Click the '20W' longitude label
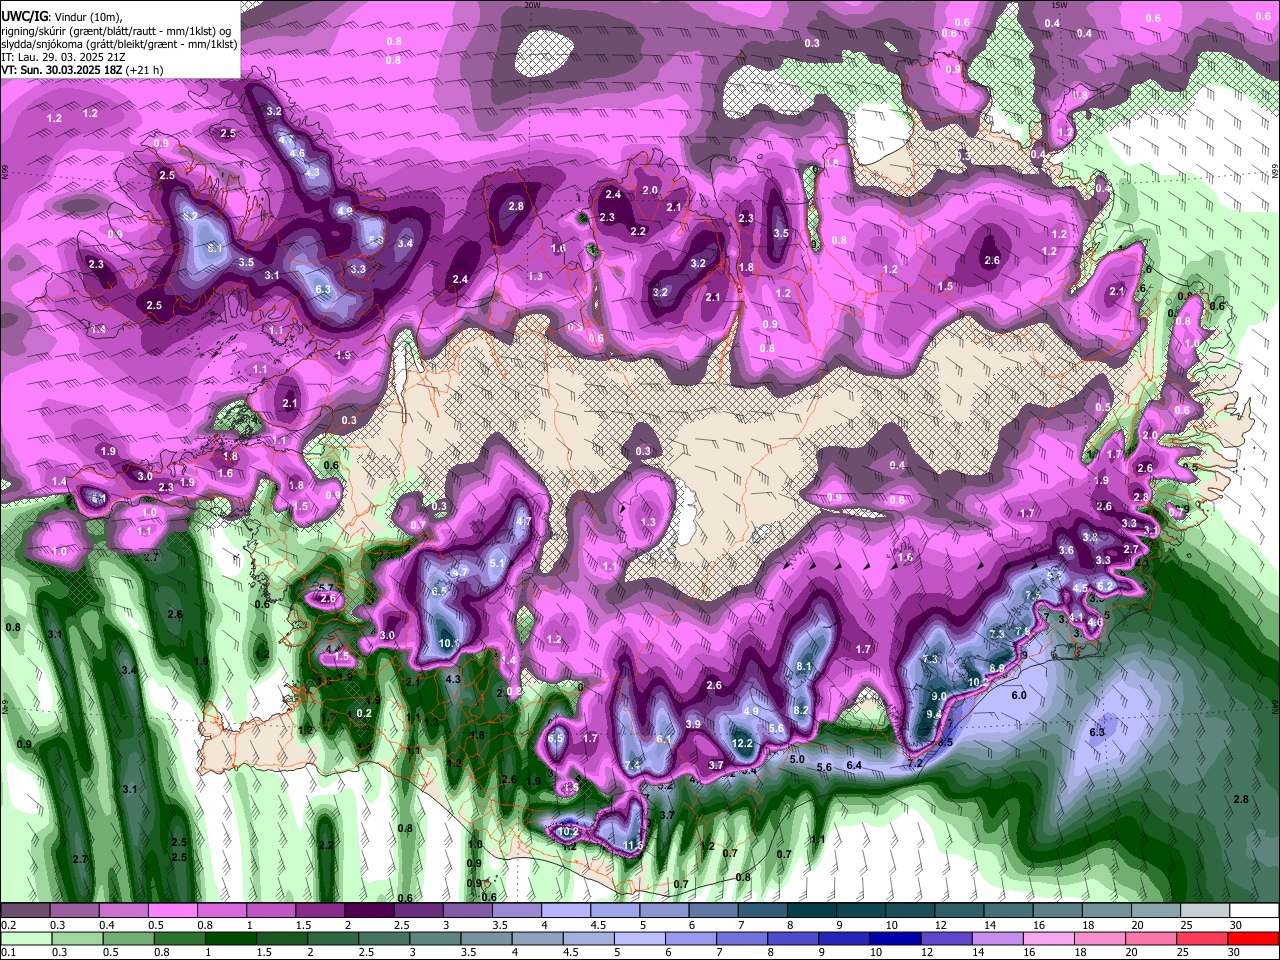1280x960 pixels. click(532, 5)
